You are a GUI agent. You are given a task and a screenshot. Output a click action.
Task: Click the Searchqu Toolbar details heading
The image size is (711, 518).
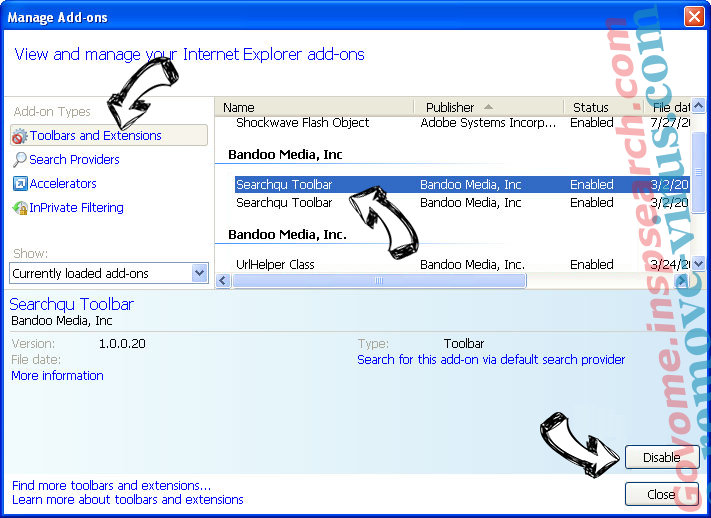coord(72,304)
